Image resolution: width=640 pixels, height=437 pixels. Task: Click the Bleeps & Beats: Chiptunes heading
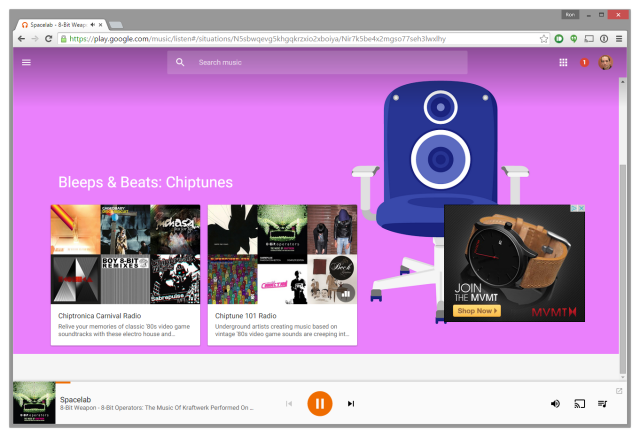click(145, 182)
